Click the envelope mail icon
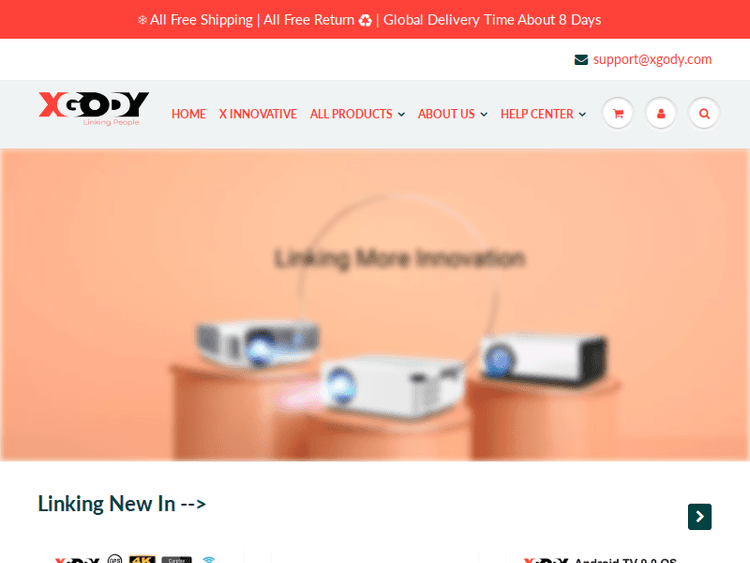This screenshot has height=563, width=750. (581, 60)
